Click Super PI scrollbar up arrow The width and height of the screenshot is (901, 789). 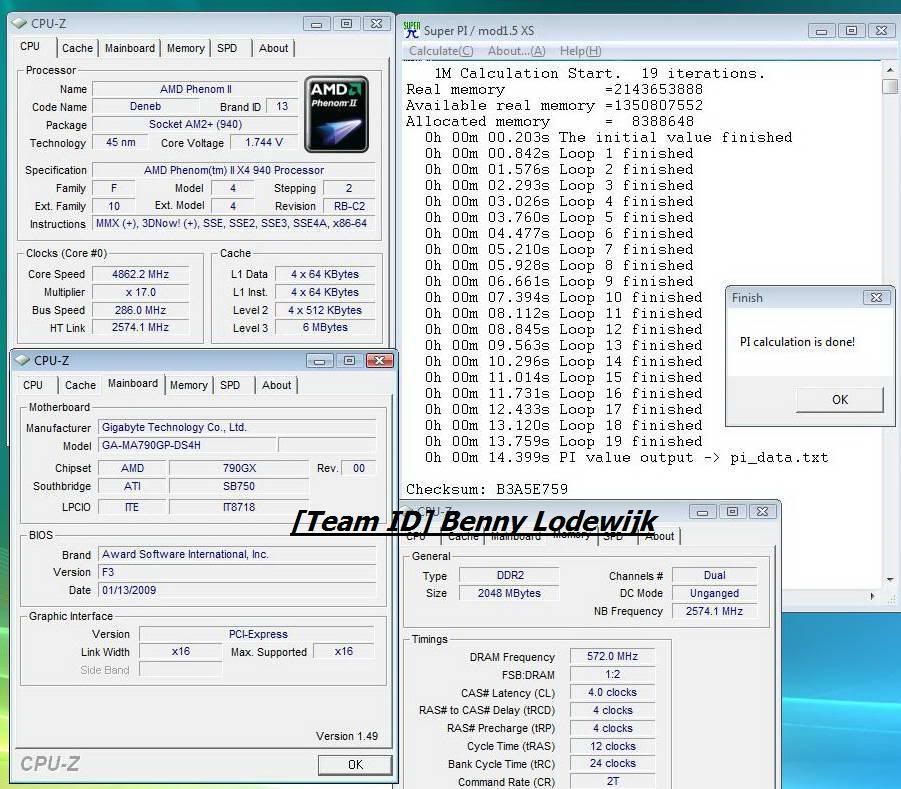pyautogui.click(x=890, y=70)
